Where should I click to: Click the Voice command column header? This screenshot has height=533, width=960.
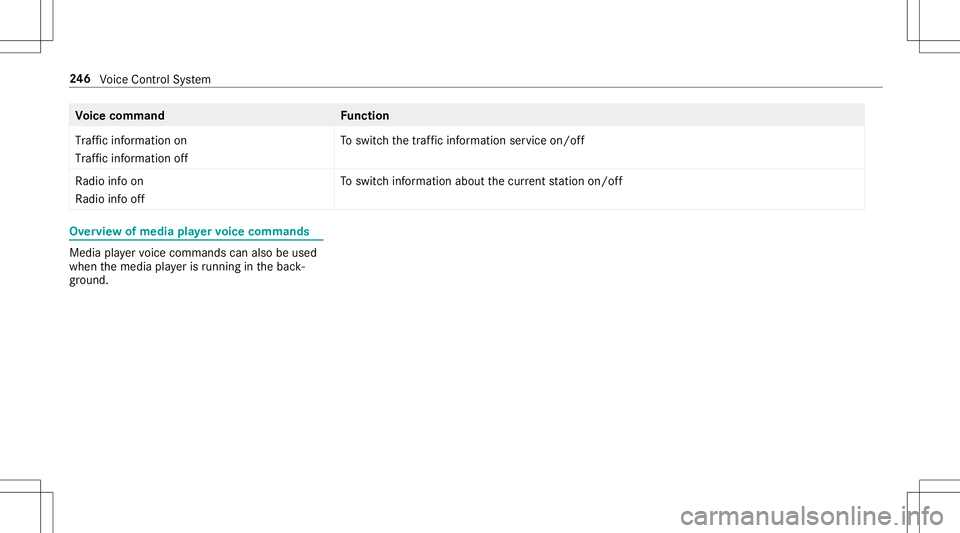(x=120, y=116)
